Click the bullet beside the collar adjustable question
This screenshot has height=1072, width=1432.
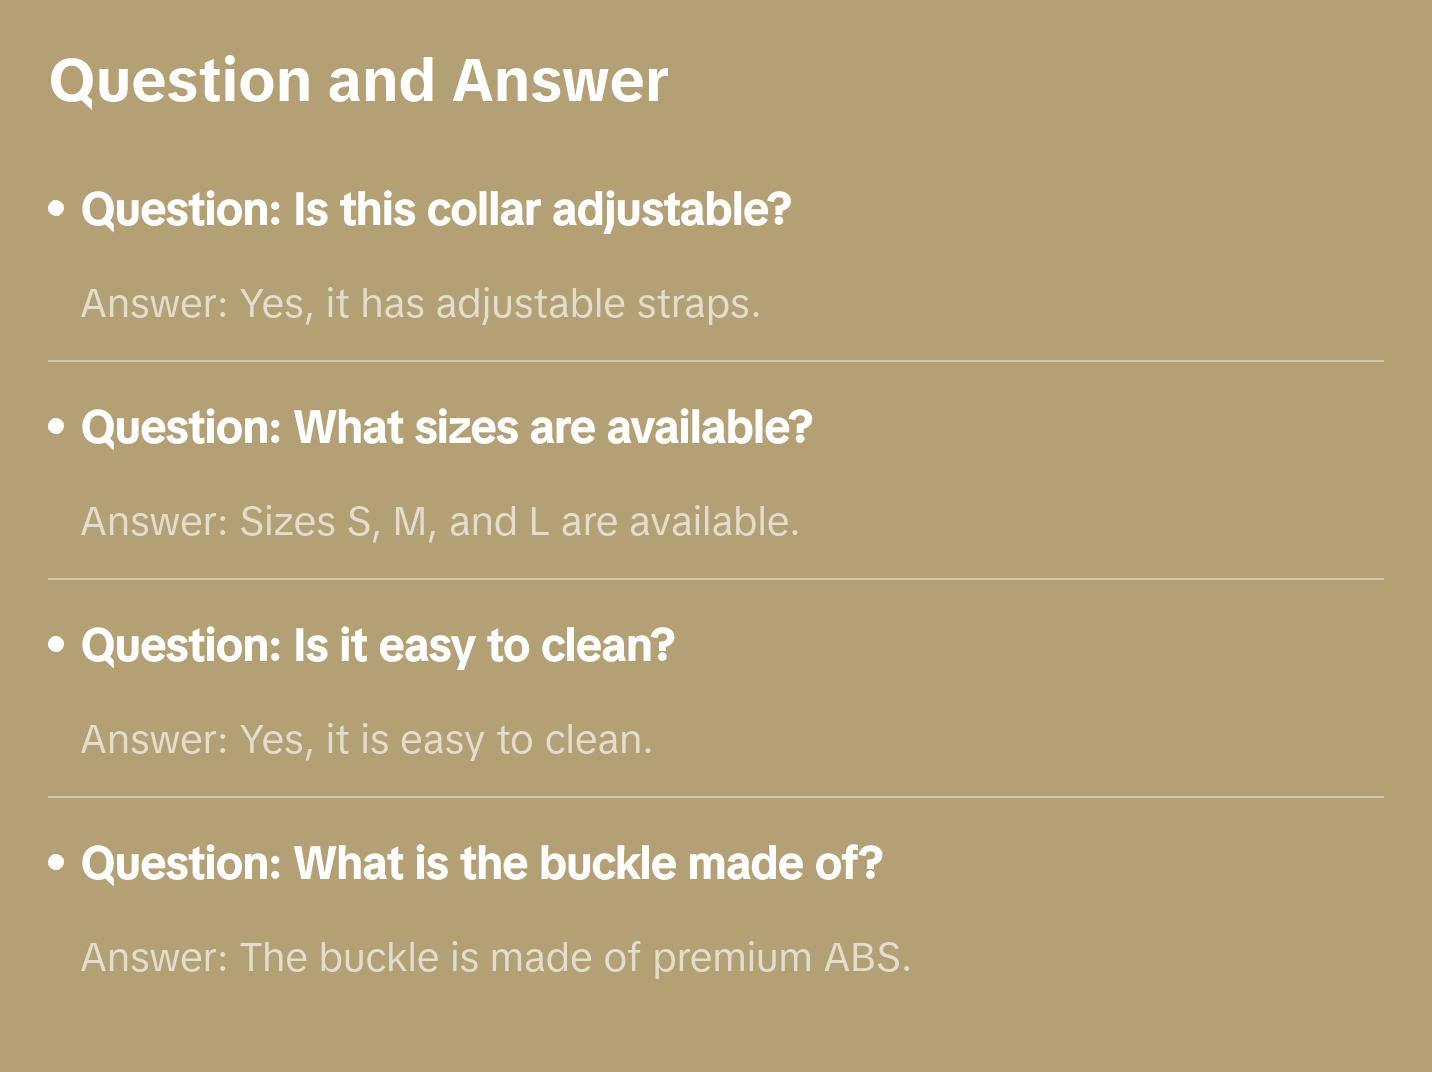point(57,210)
